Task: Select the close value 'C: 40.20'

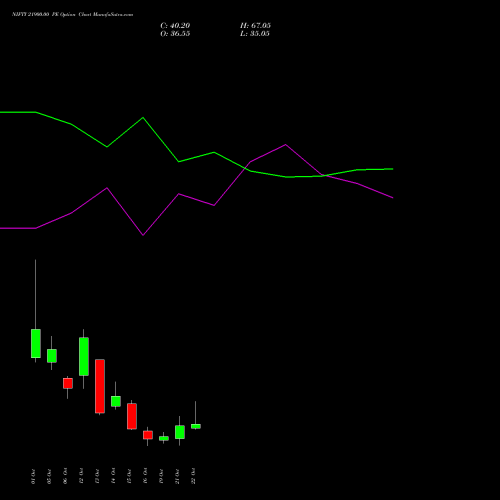Action: [x=175, y=26]
